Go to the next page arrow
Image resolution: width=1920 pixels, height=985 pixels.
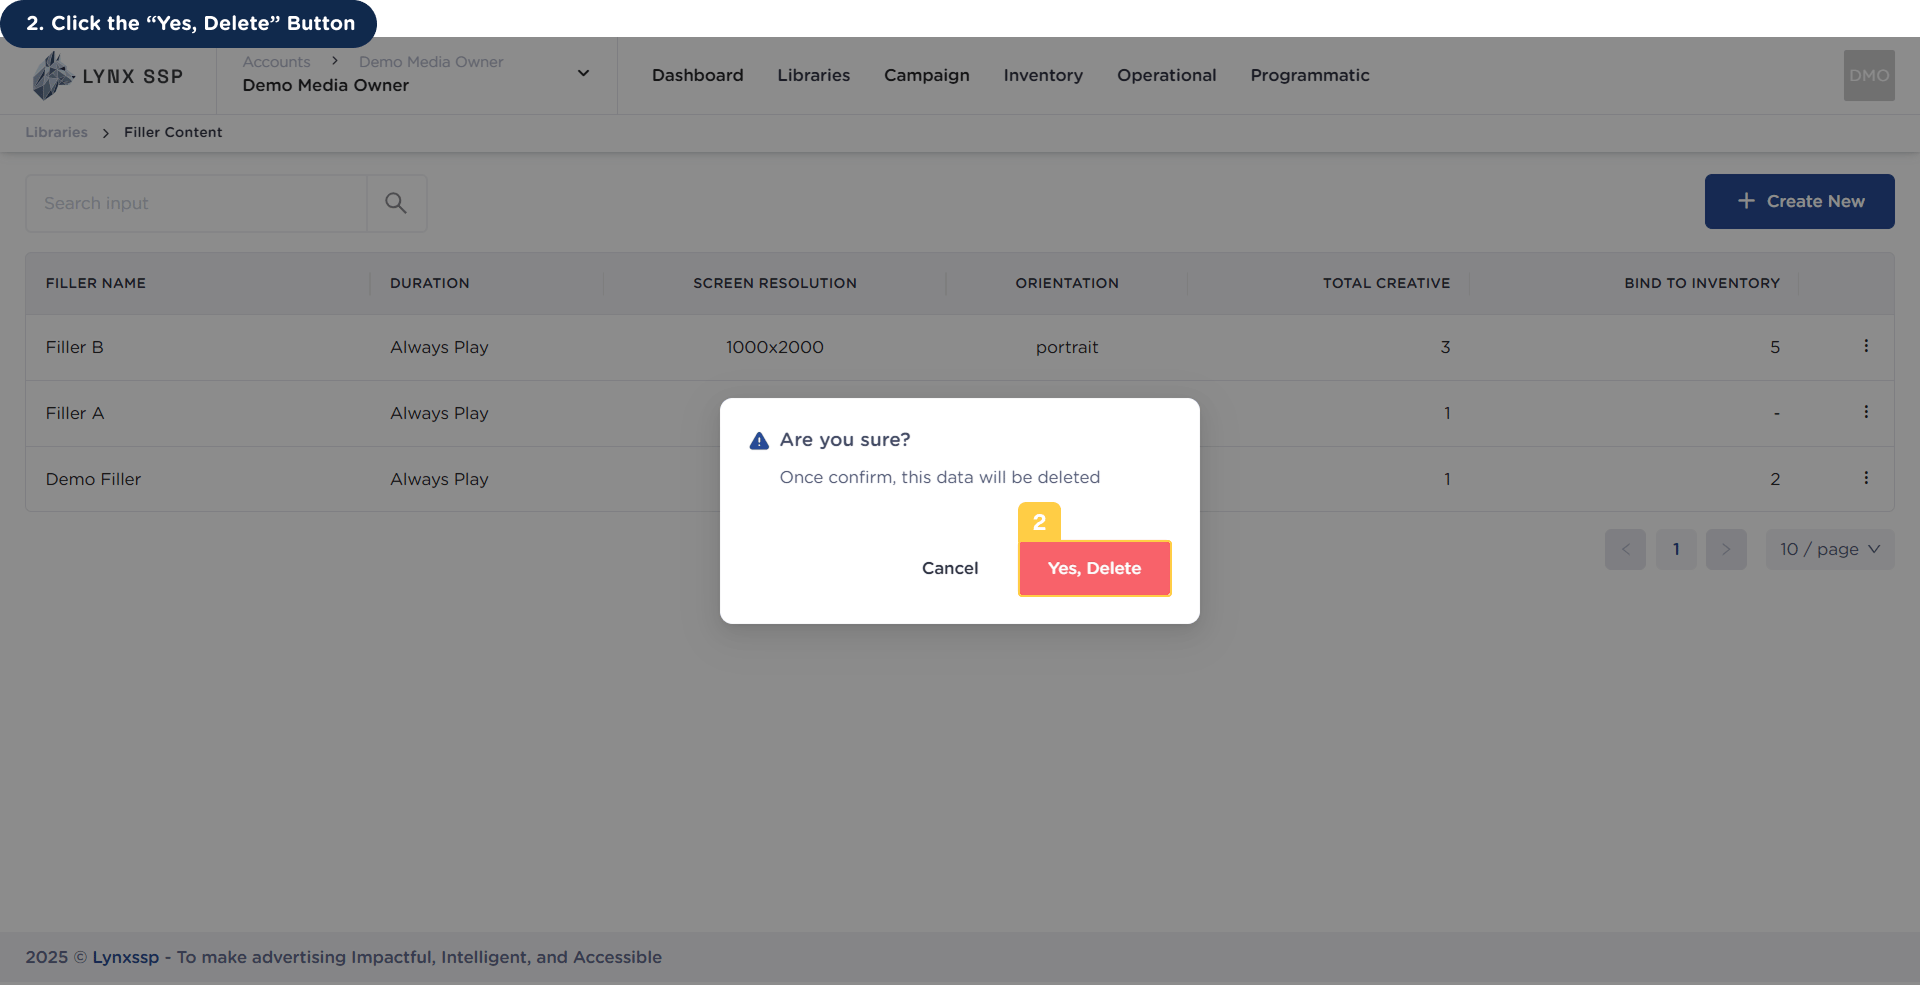pyautogui.click(x=1726, y=549)
